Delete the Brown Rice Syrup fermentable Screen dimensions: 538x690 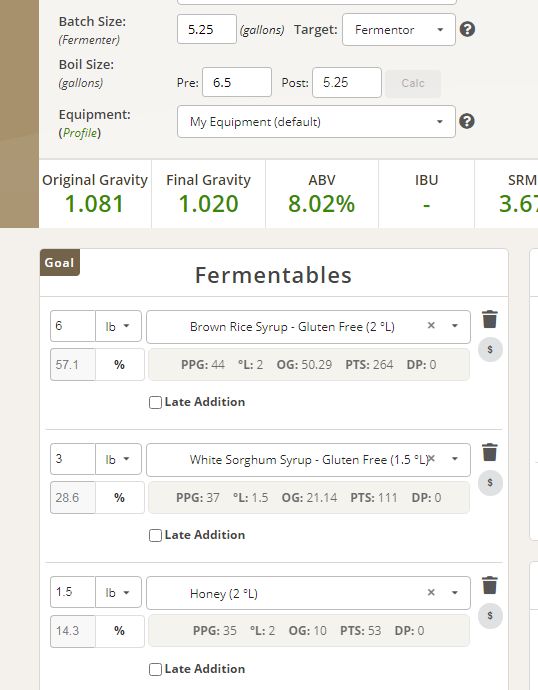click(490, 319)
